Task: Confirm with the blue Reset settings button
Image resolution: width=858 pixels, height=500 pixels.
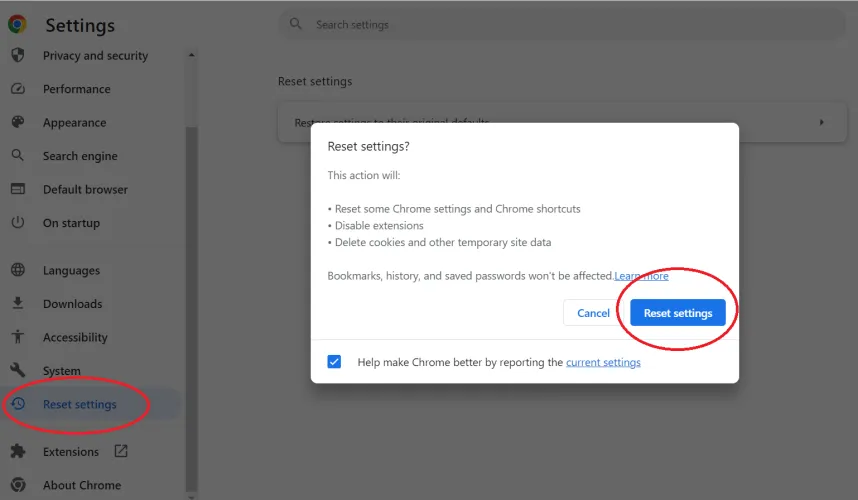Action: coord(677,313)
